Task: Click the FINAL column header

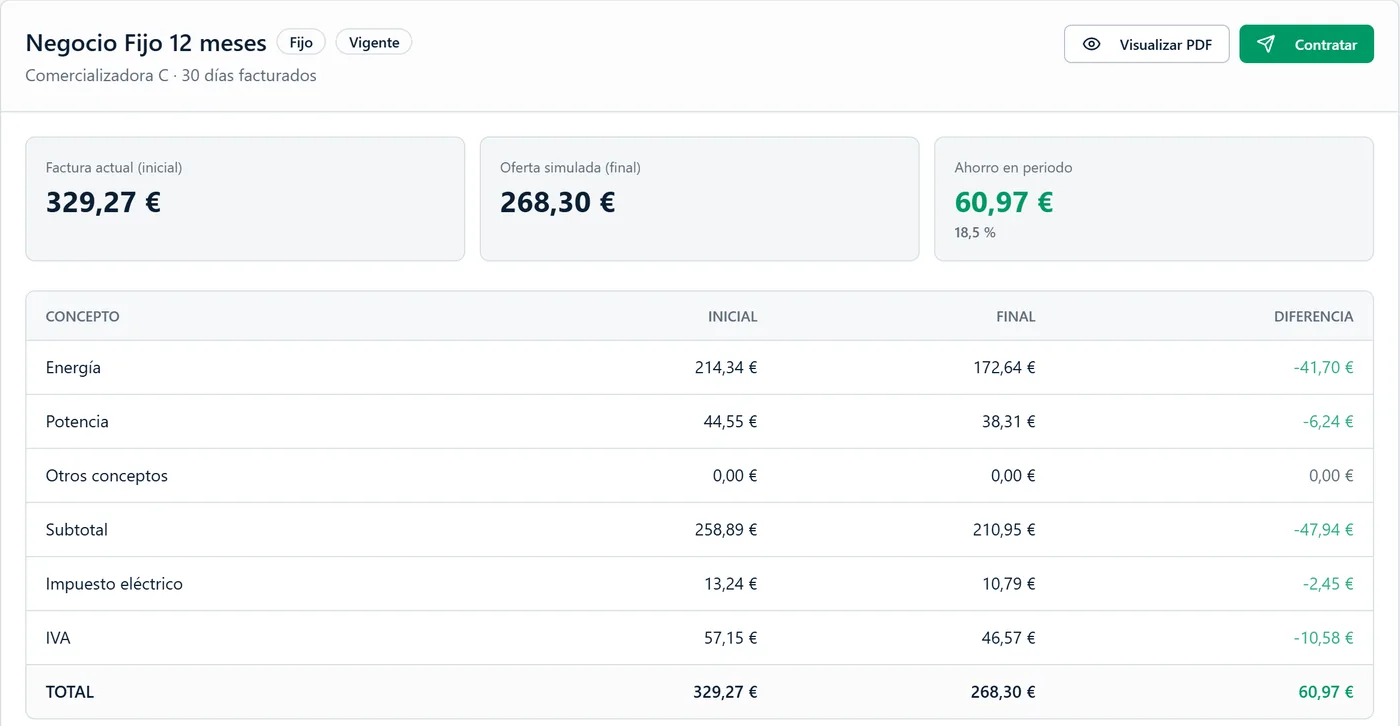Action: coord(1016,317)
